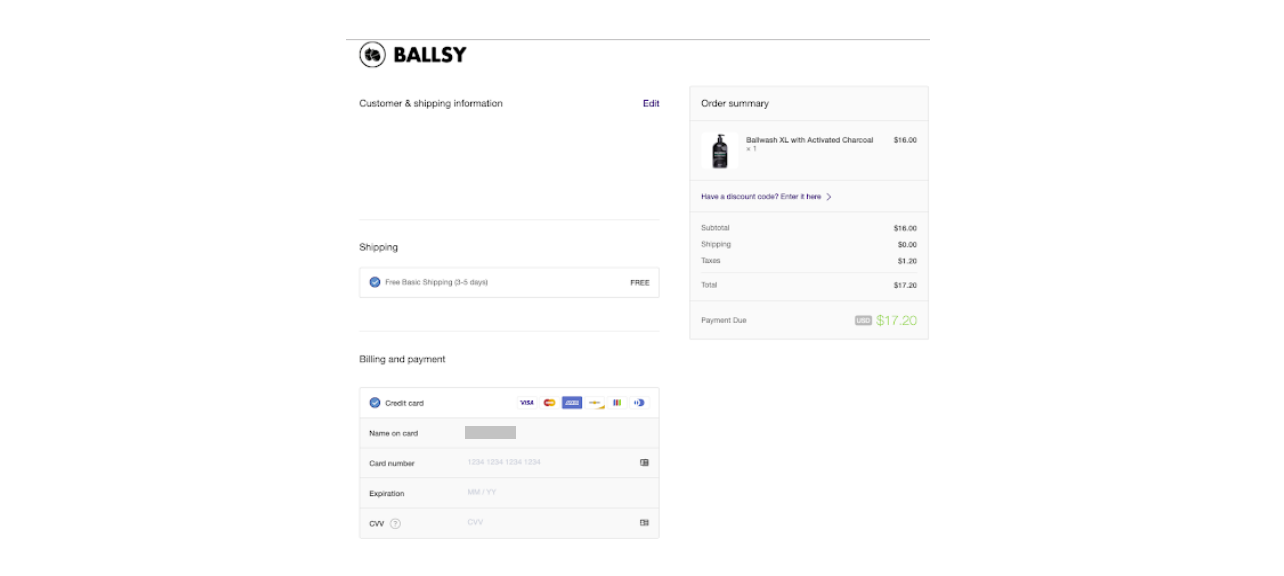Screen dimensions: 1284x576
Task: Click the card icon in CVV field
Action: 644,522
